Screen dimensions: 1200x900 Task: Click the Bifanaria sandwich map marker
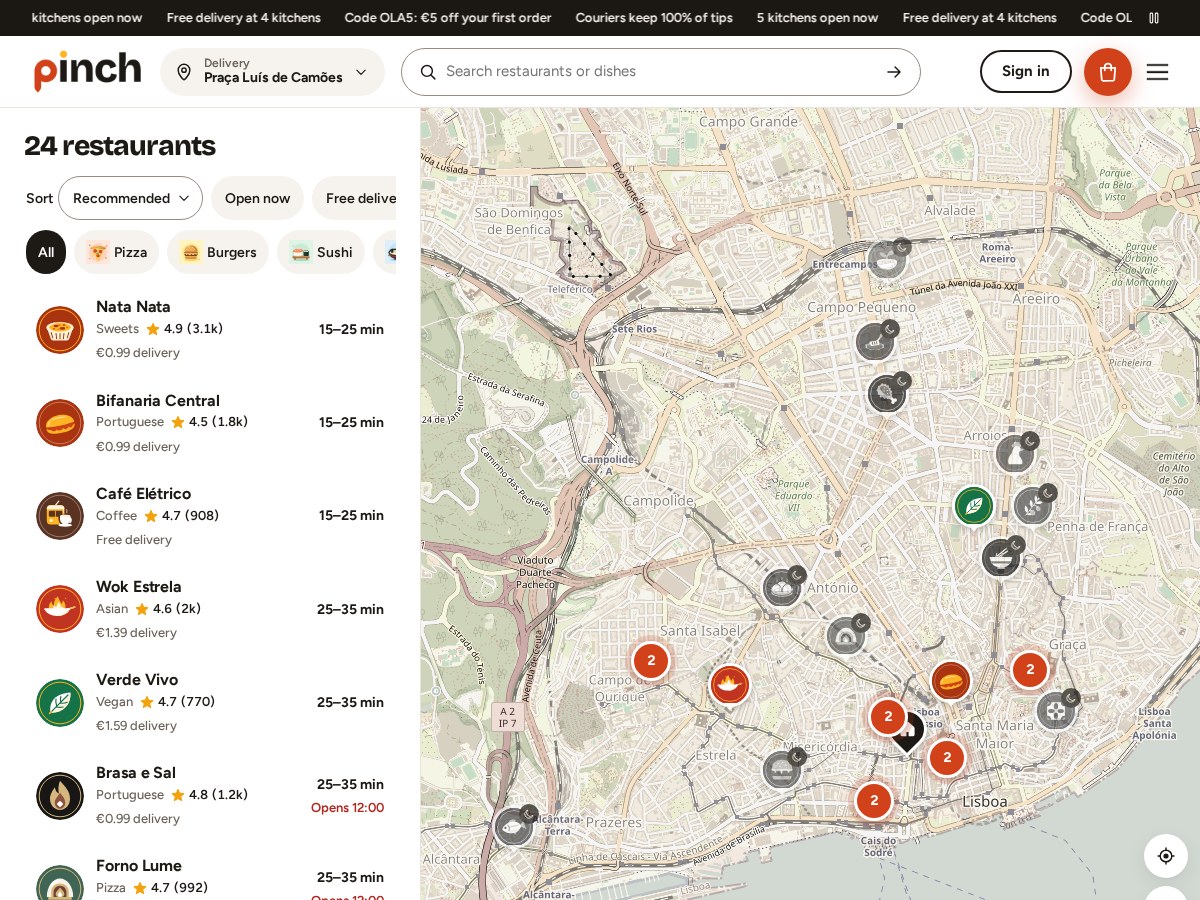[951, 681]
